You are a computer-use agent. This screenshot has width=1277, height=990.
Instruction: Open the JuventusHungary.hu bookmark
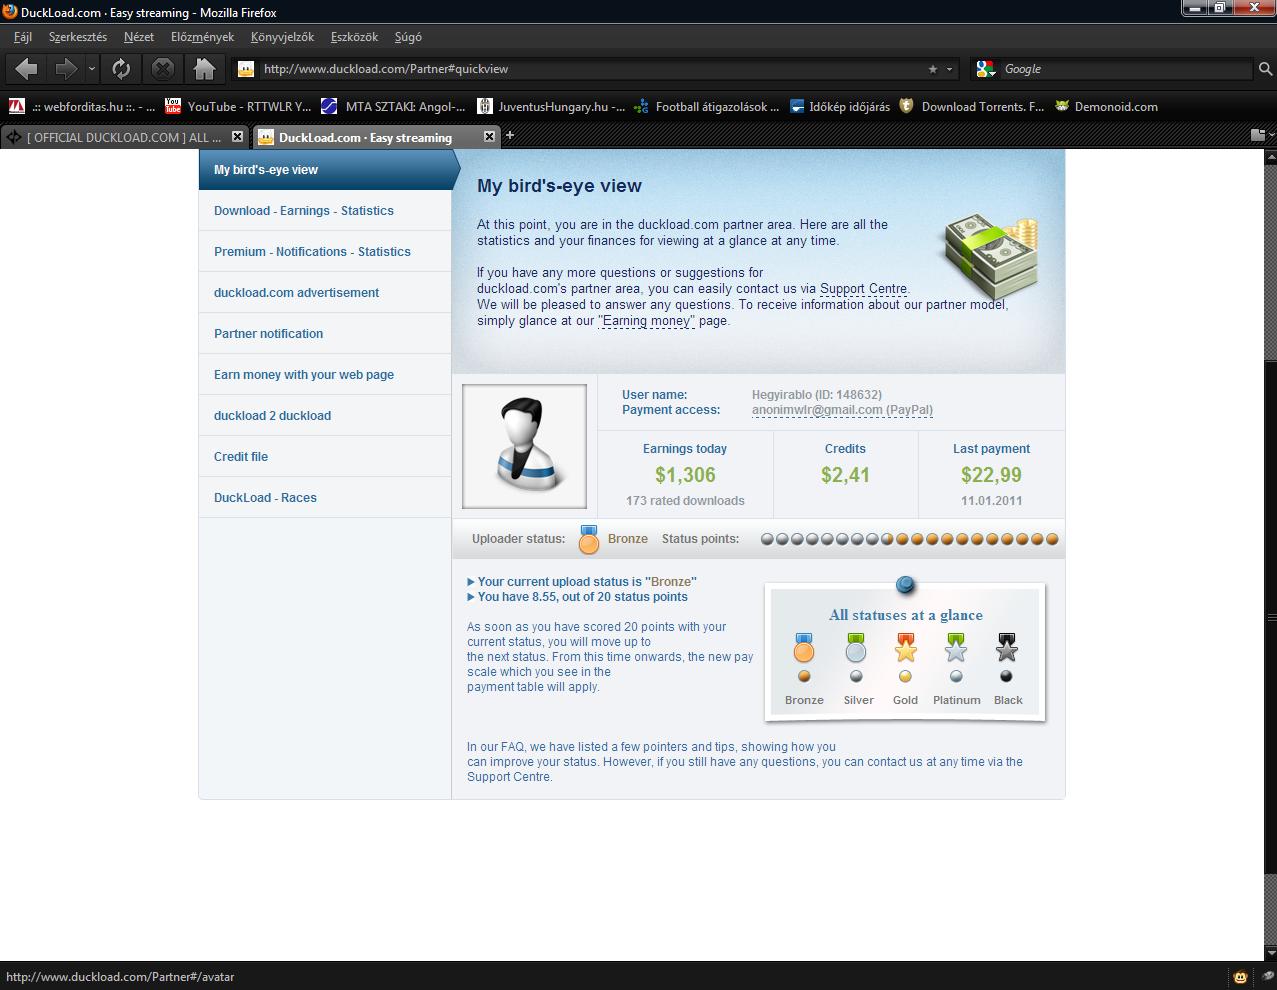(x=551, y=106)
